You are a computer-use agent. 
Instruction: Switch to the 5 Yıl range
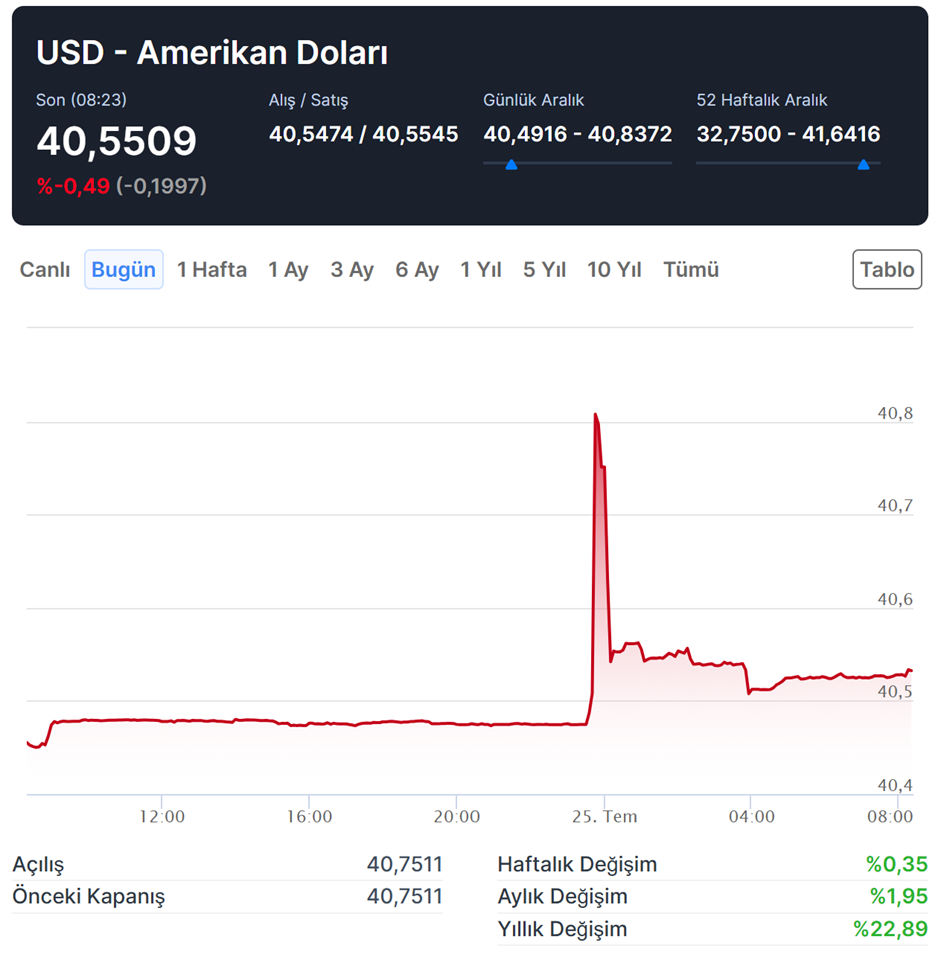545,270
